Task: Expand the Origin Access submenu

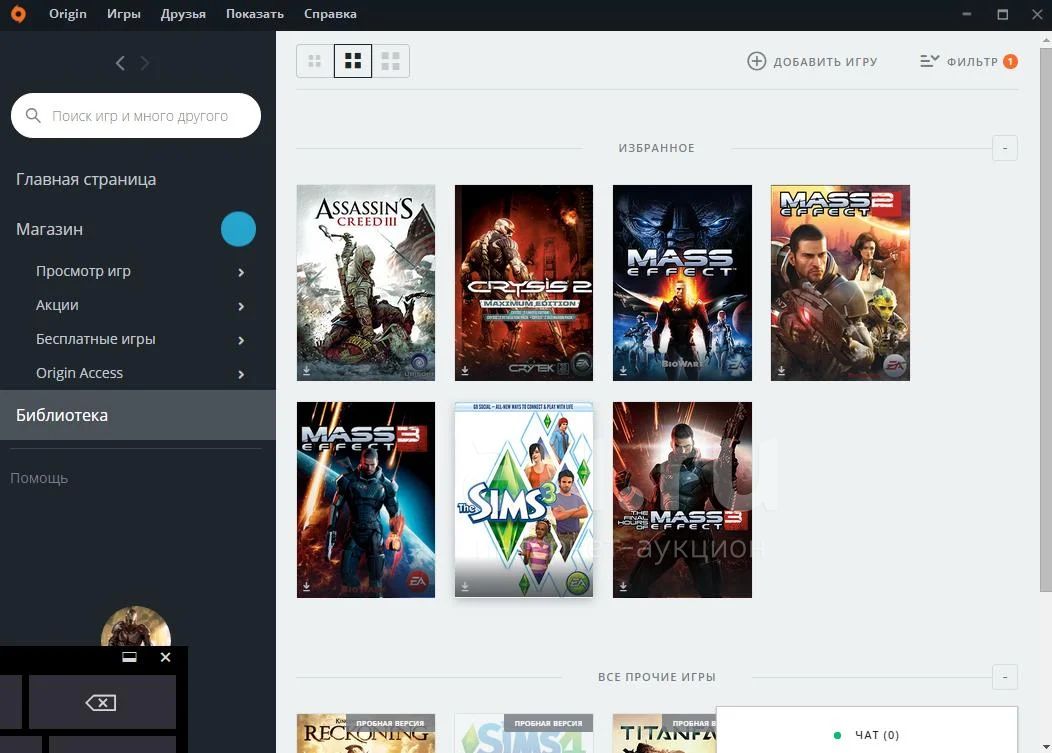Action: coord(241,374)
